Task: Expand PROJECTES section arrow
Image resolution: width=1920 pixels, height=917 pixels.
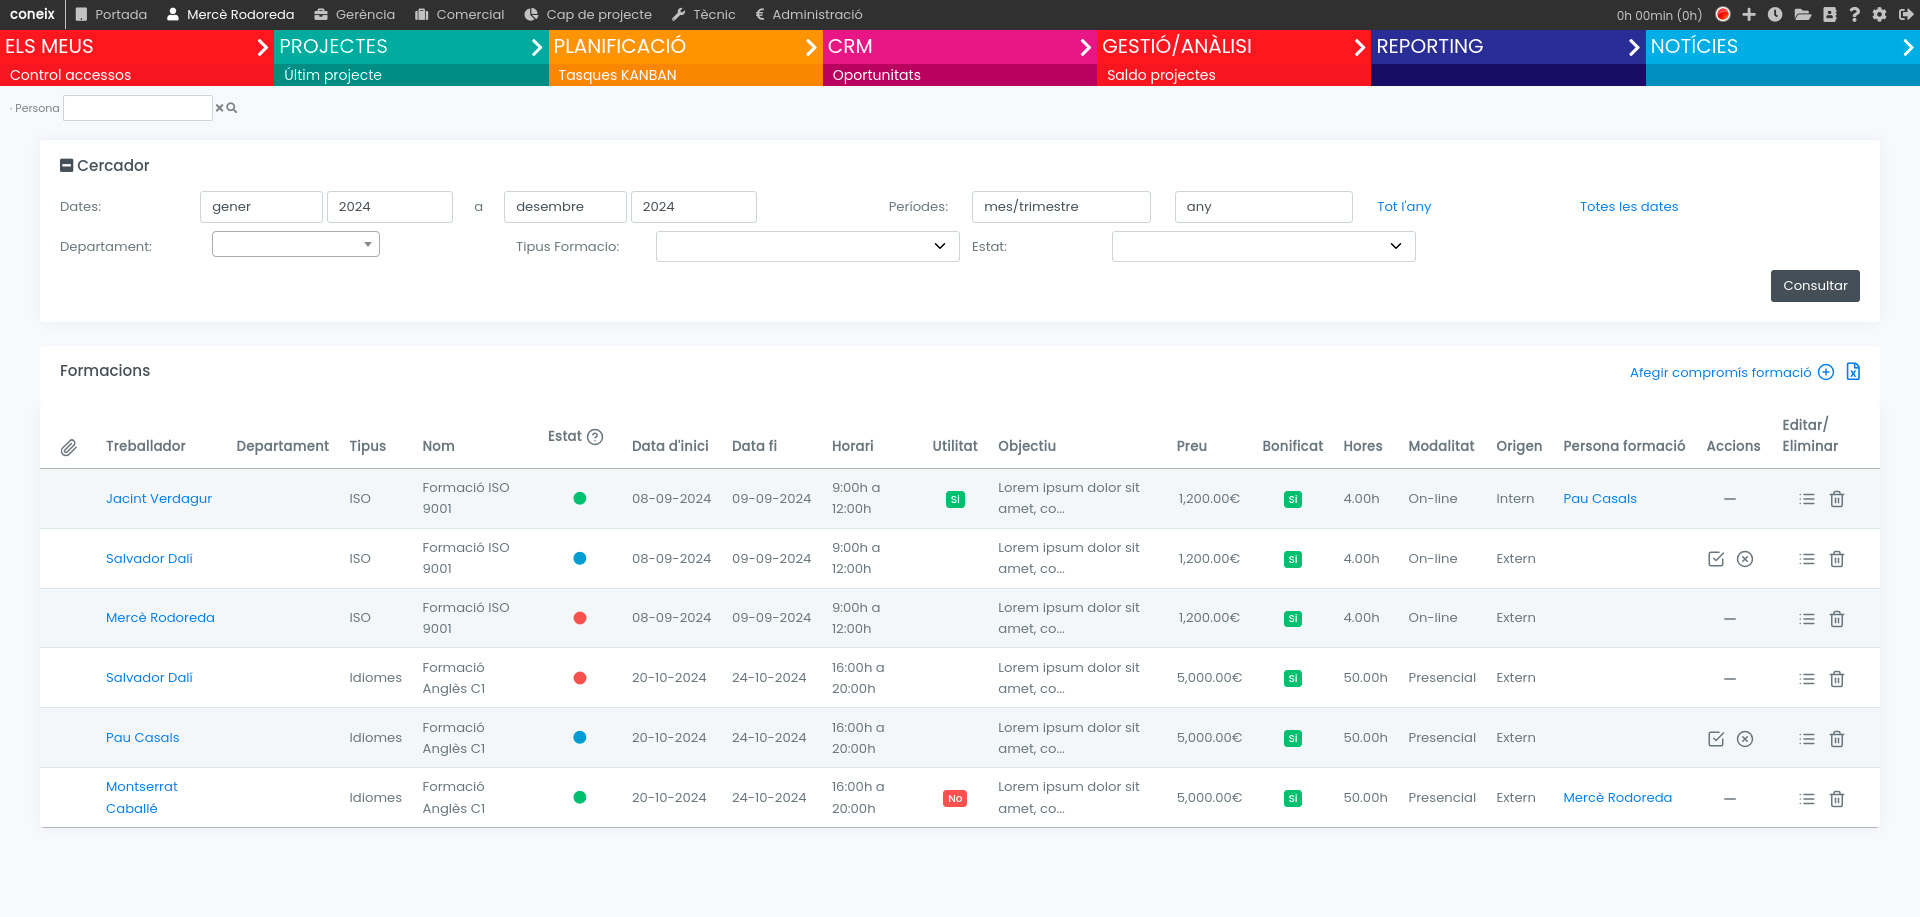Action: 537,47
